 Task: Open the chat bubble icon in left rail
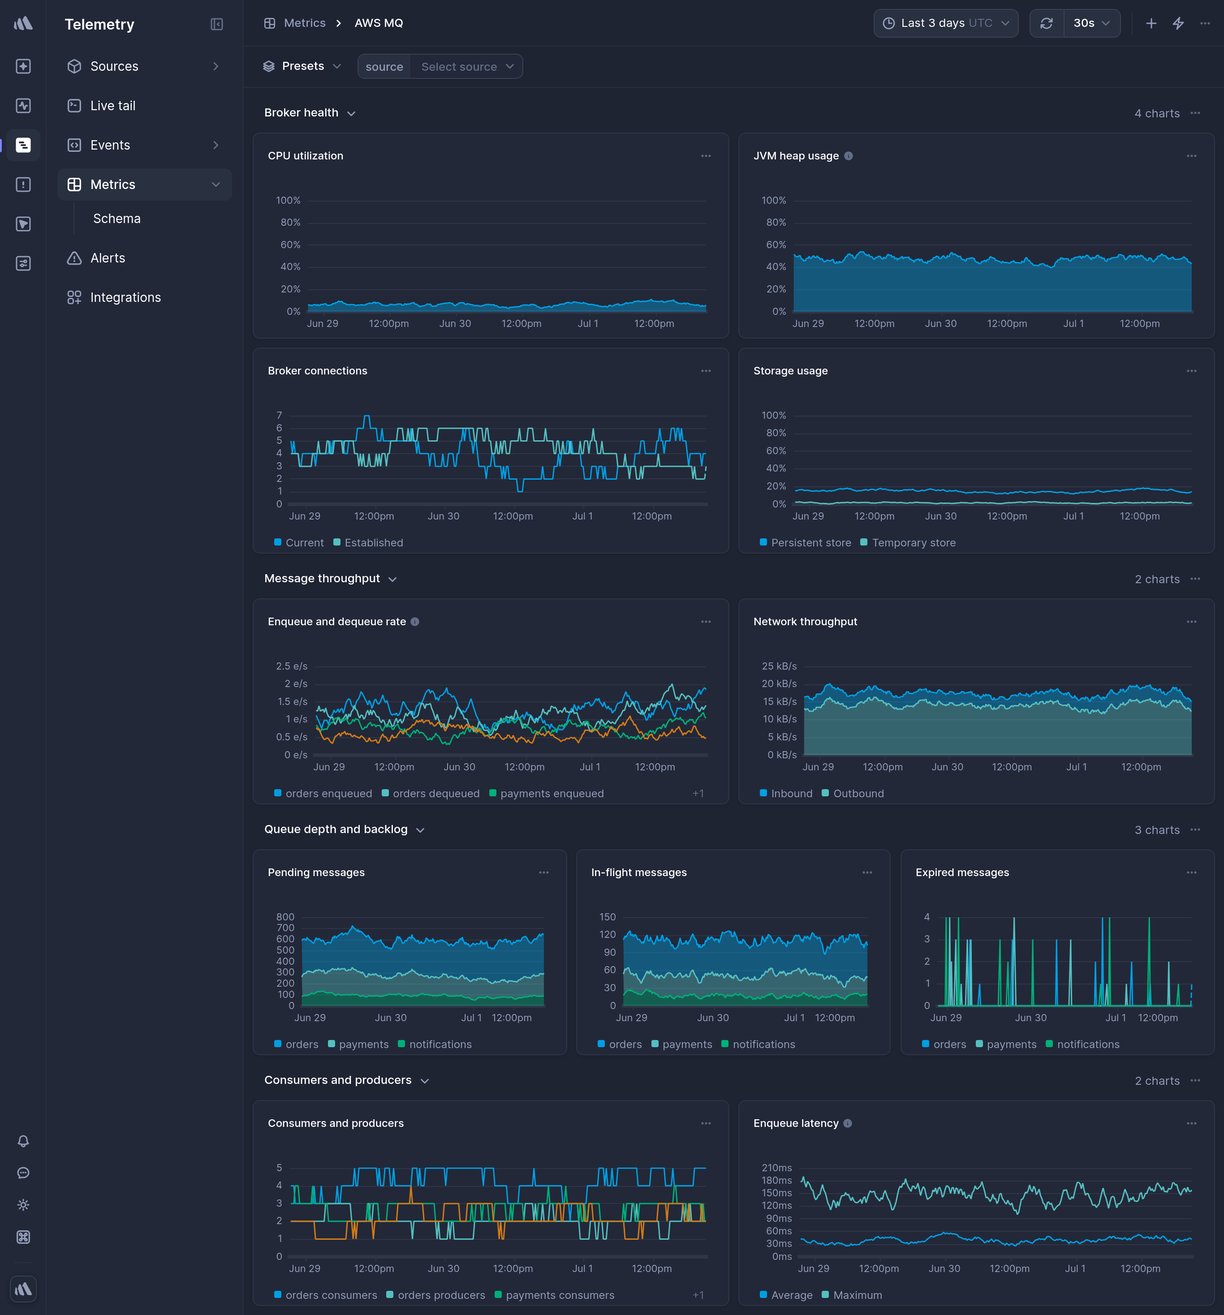[23, 1173]
